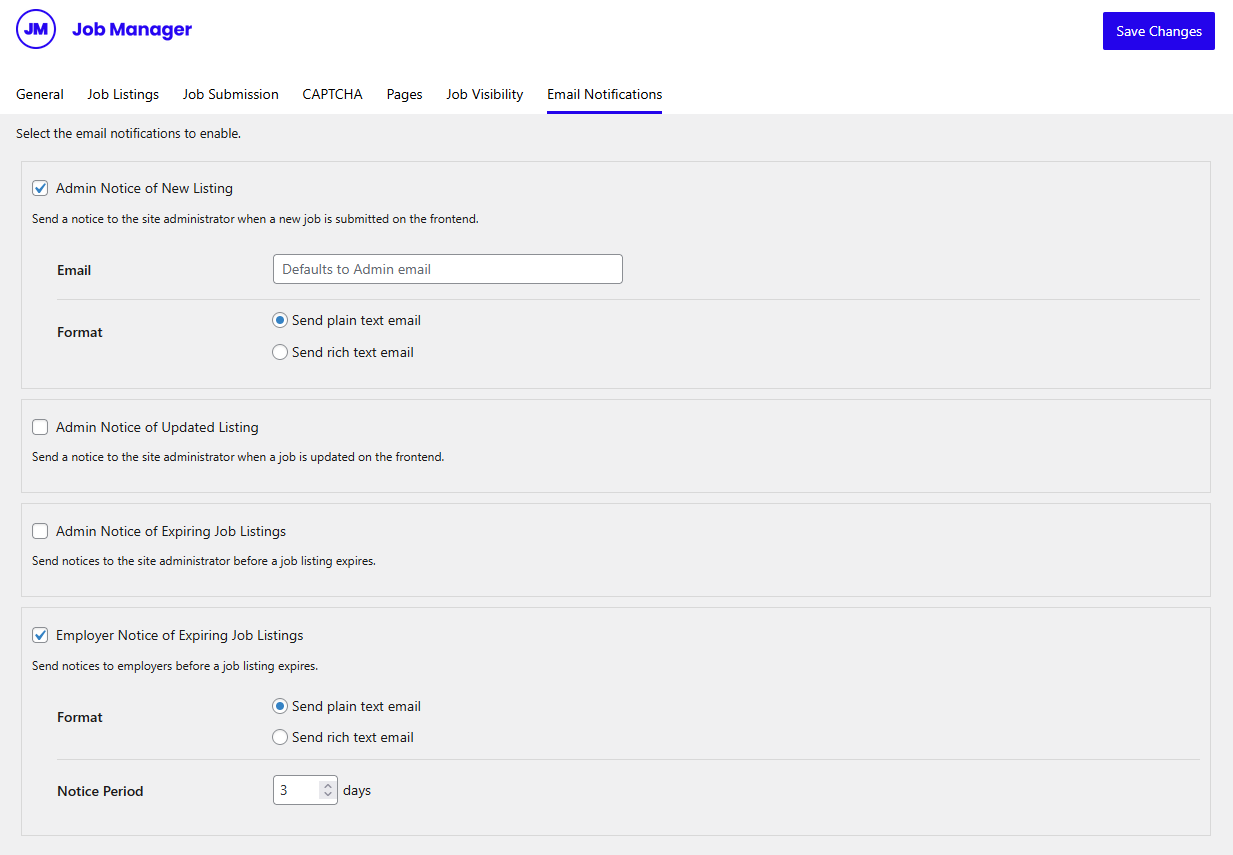
Task: Disable Employer Notice of Expiring Job Listings
Action: (40, 635)
